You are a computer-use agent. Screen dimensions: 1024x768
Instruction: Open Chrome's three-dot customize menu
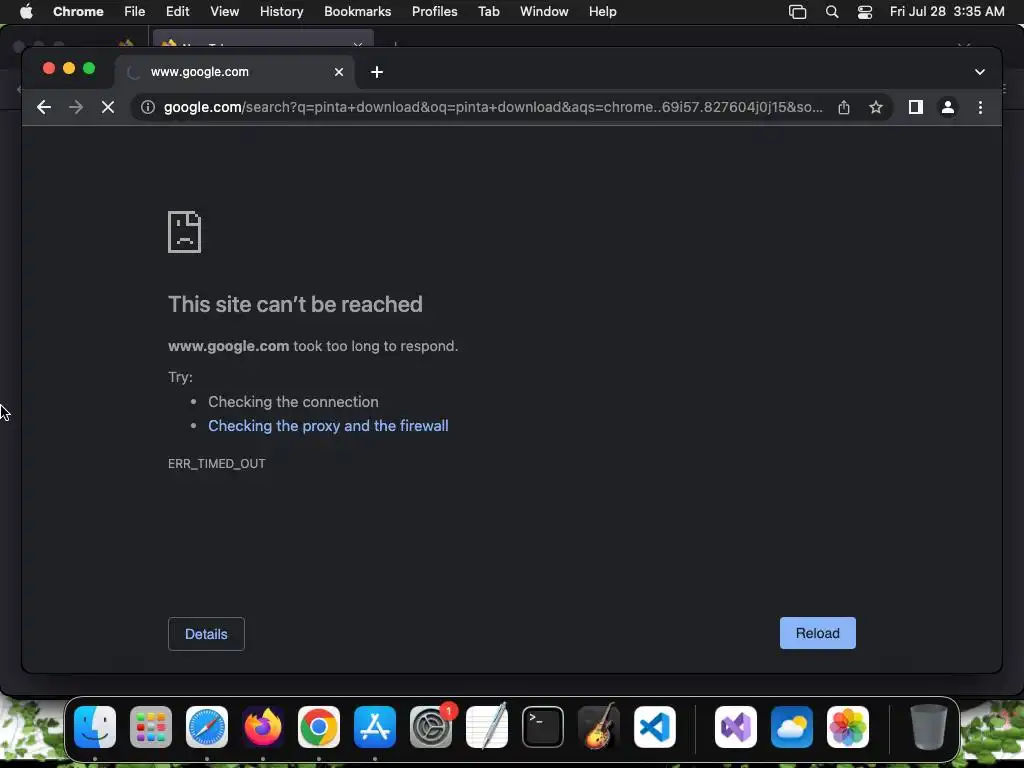(980, 107)
